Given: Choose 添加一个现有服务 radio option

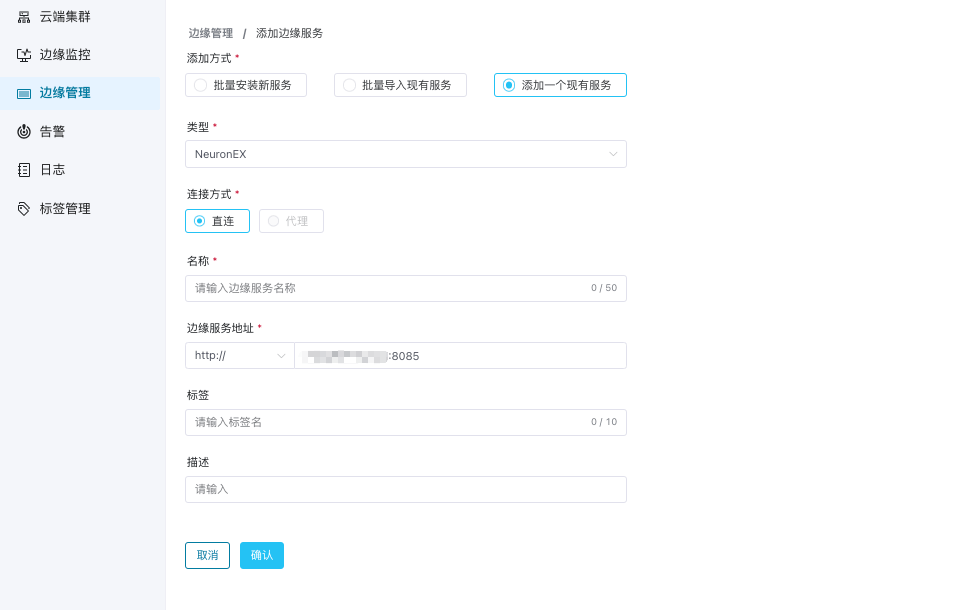Looking at the screenshot, I should [x=509, y=85].
